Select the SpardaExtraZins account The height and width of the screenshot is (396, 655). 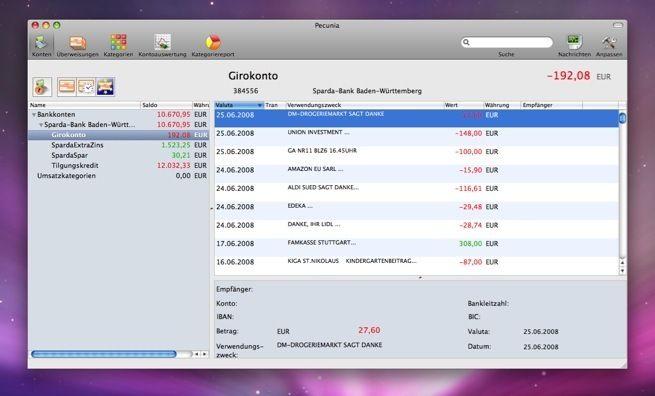[x=119, y=145]
